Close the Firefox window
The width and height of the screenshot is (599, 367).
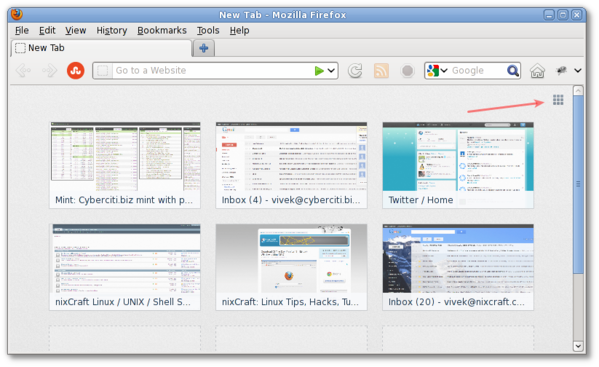coord(576,15)
